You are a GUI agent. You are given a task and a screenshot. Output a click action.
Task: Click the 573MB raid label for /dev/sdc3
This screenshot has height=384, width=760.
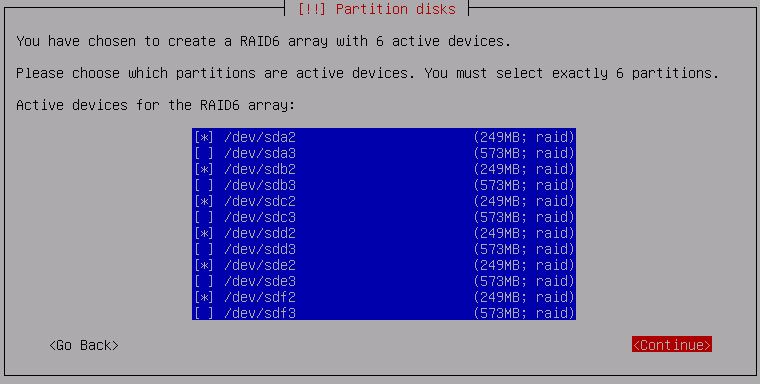[x=523, y=217]
